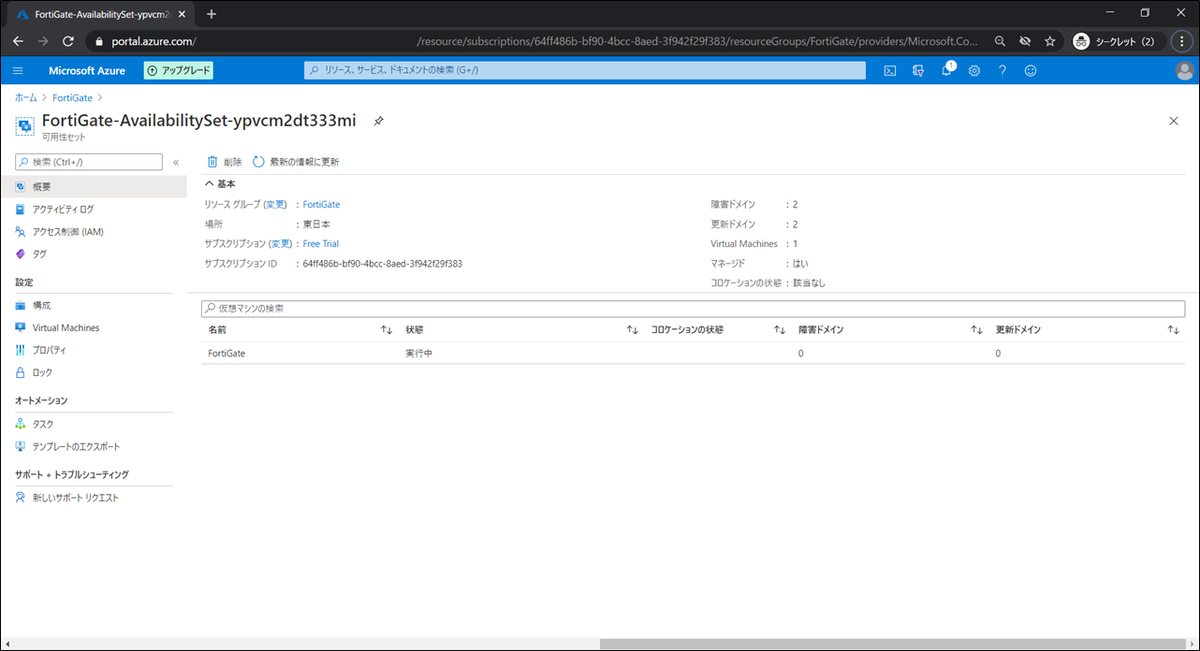Sort table by コロケーションの状態 column

(780, 330)
